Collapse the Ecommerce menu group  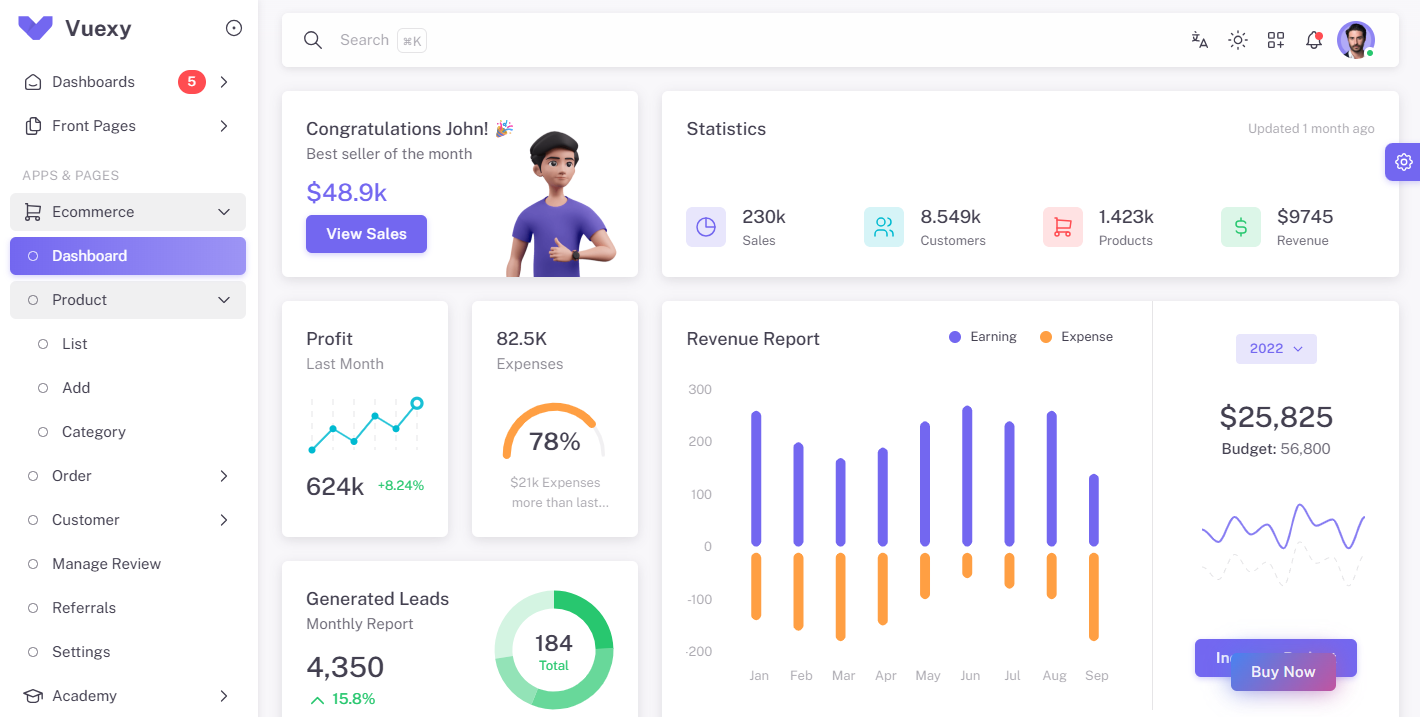tap(128, 212)
